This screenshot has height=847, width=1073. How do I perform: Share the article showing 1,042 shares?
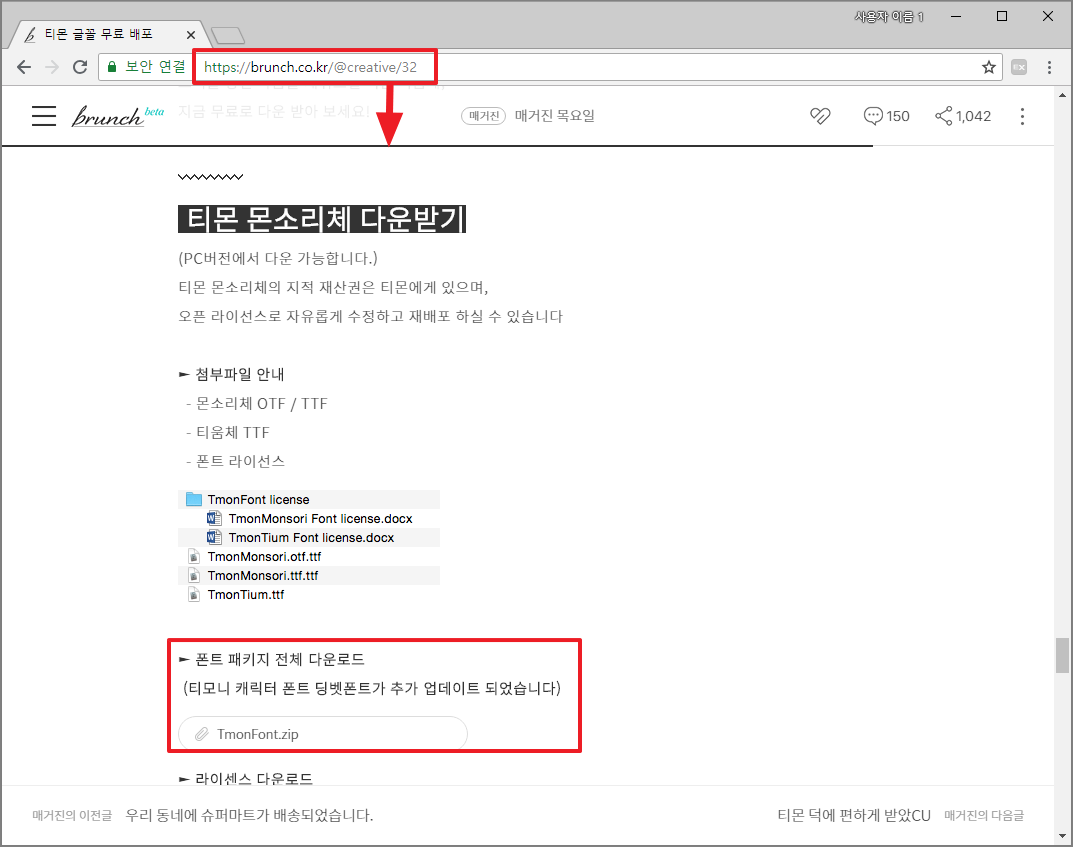tap(963, 116)
